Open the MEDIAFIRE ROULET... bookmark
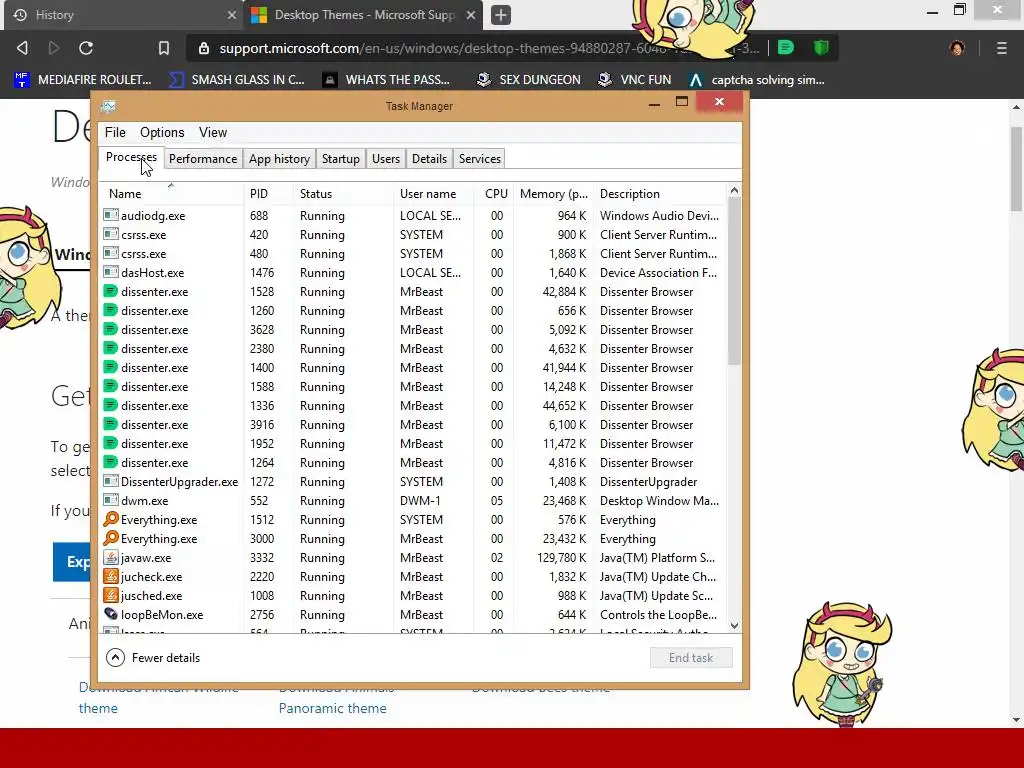 coord(83,80)
